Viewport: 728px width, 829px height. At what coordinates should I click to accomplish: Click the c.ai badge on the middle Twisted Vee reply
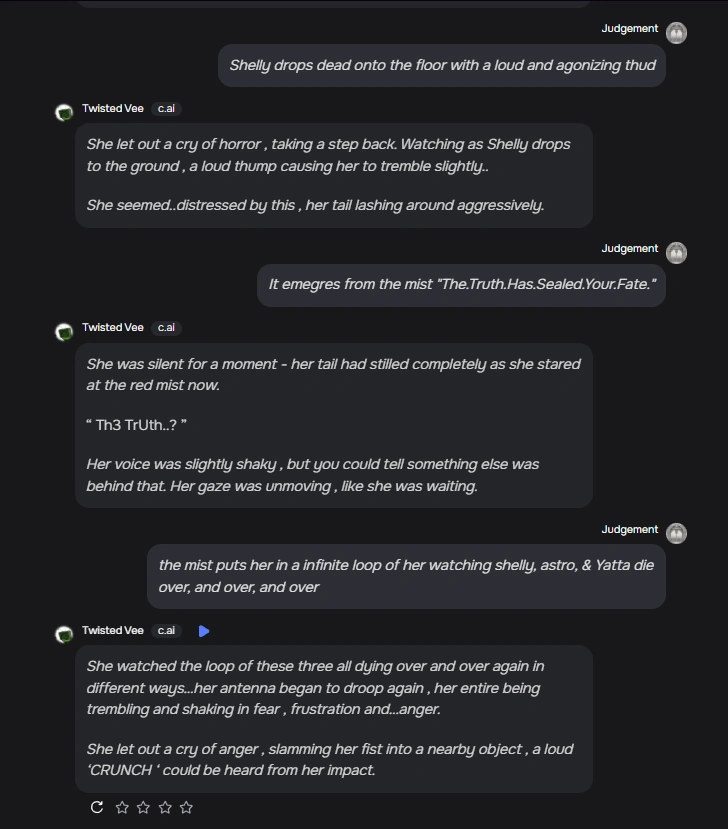click(x=165, y=327)
